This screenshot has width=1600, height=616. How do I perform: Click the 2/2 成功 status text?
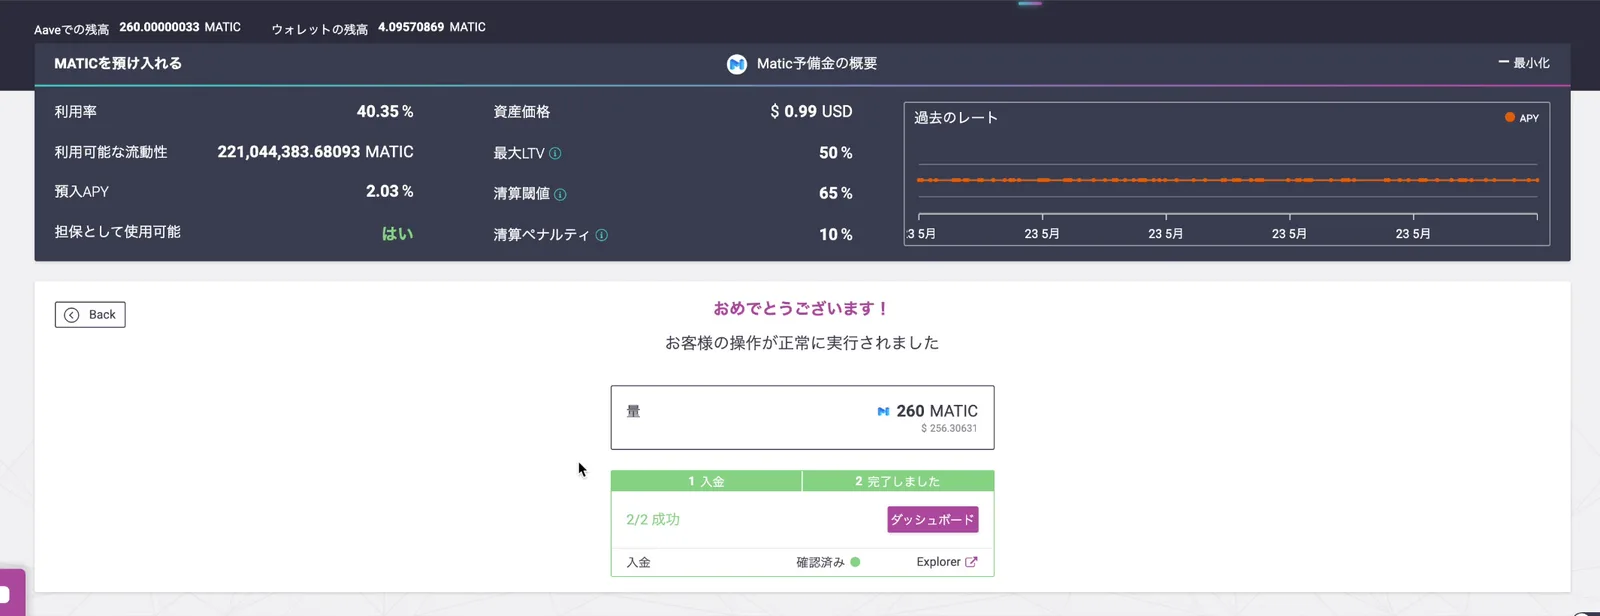coord(653,520)
